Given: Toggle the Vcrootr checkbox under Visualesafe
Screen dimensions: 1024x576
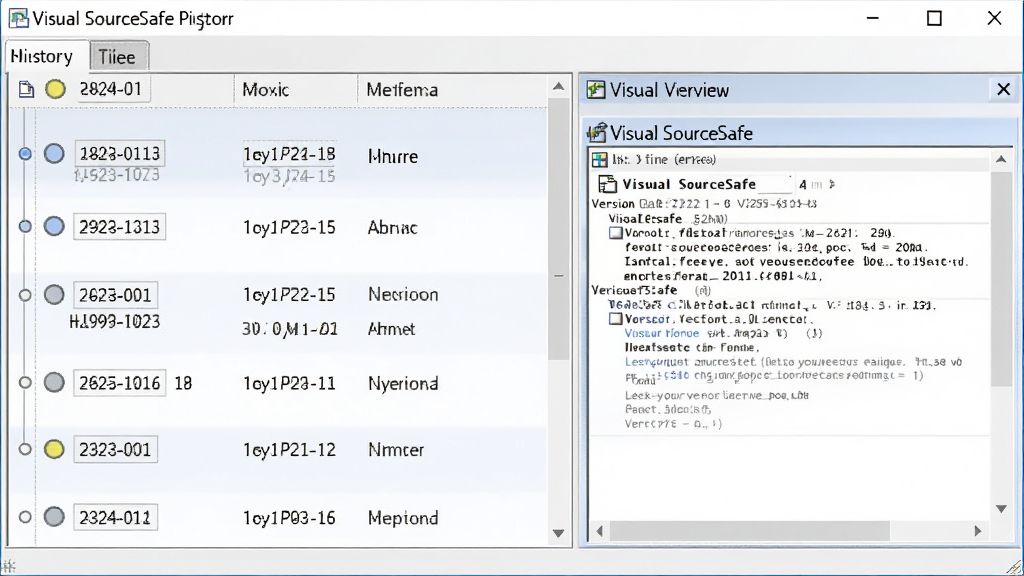Looking at the screenshot, I should (x=615, y=232).
